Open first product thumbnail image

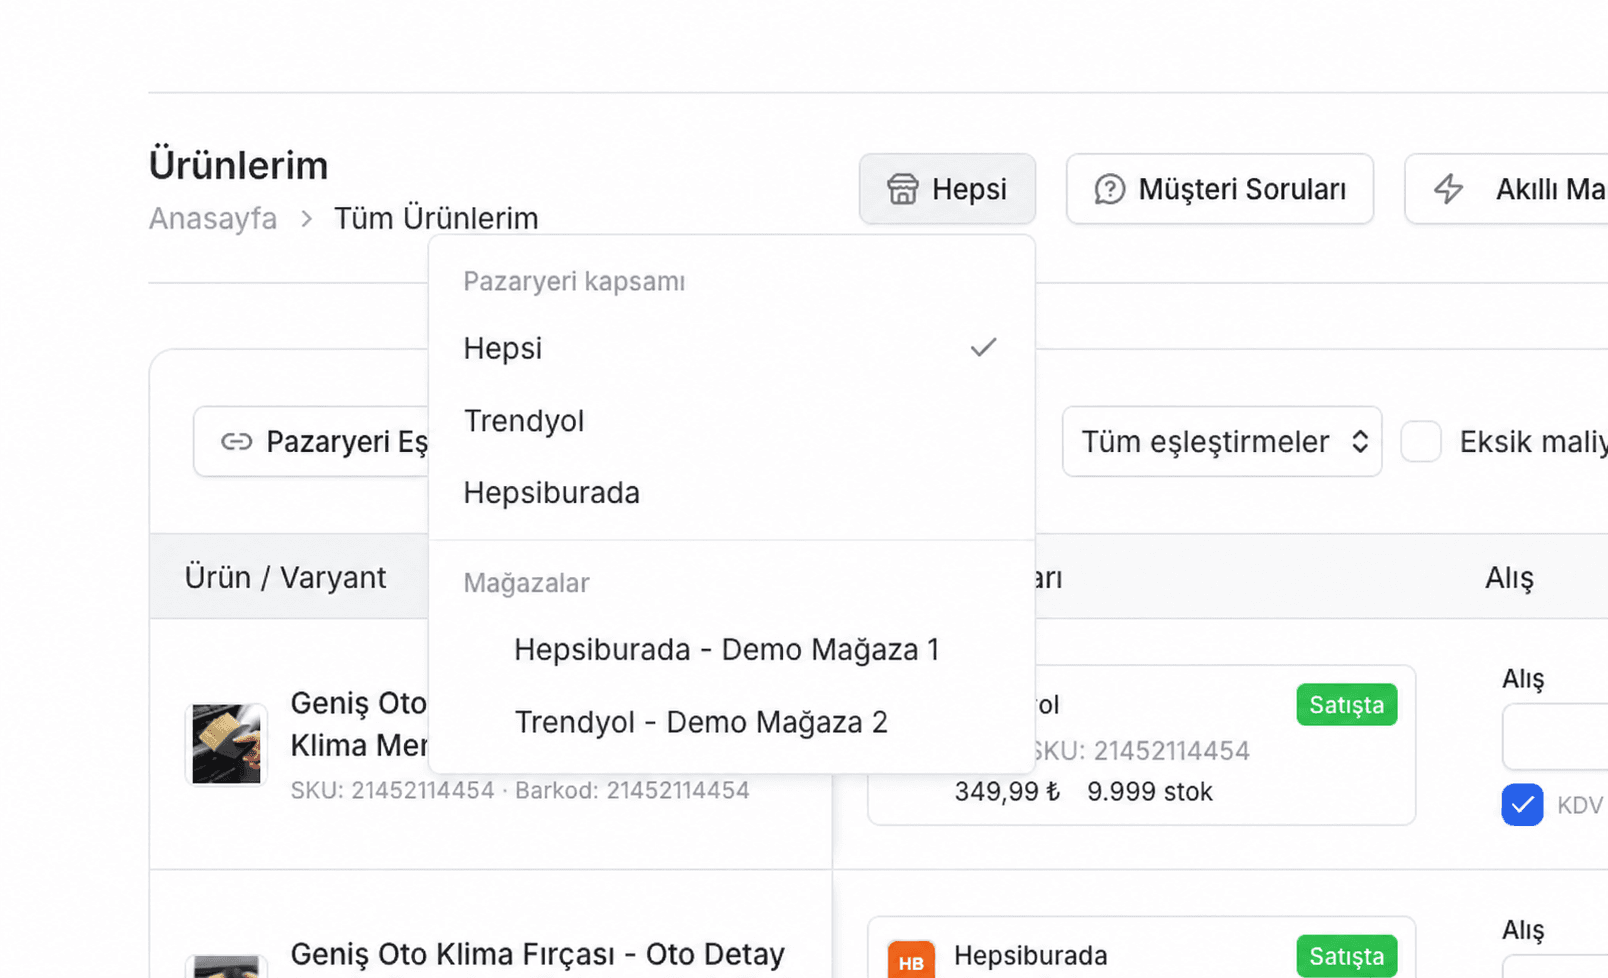coord(226,744)
